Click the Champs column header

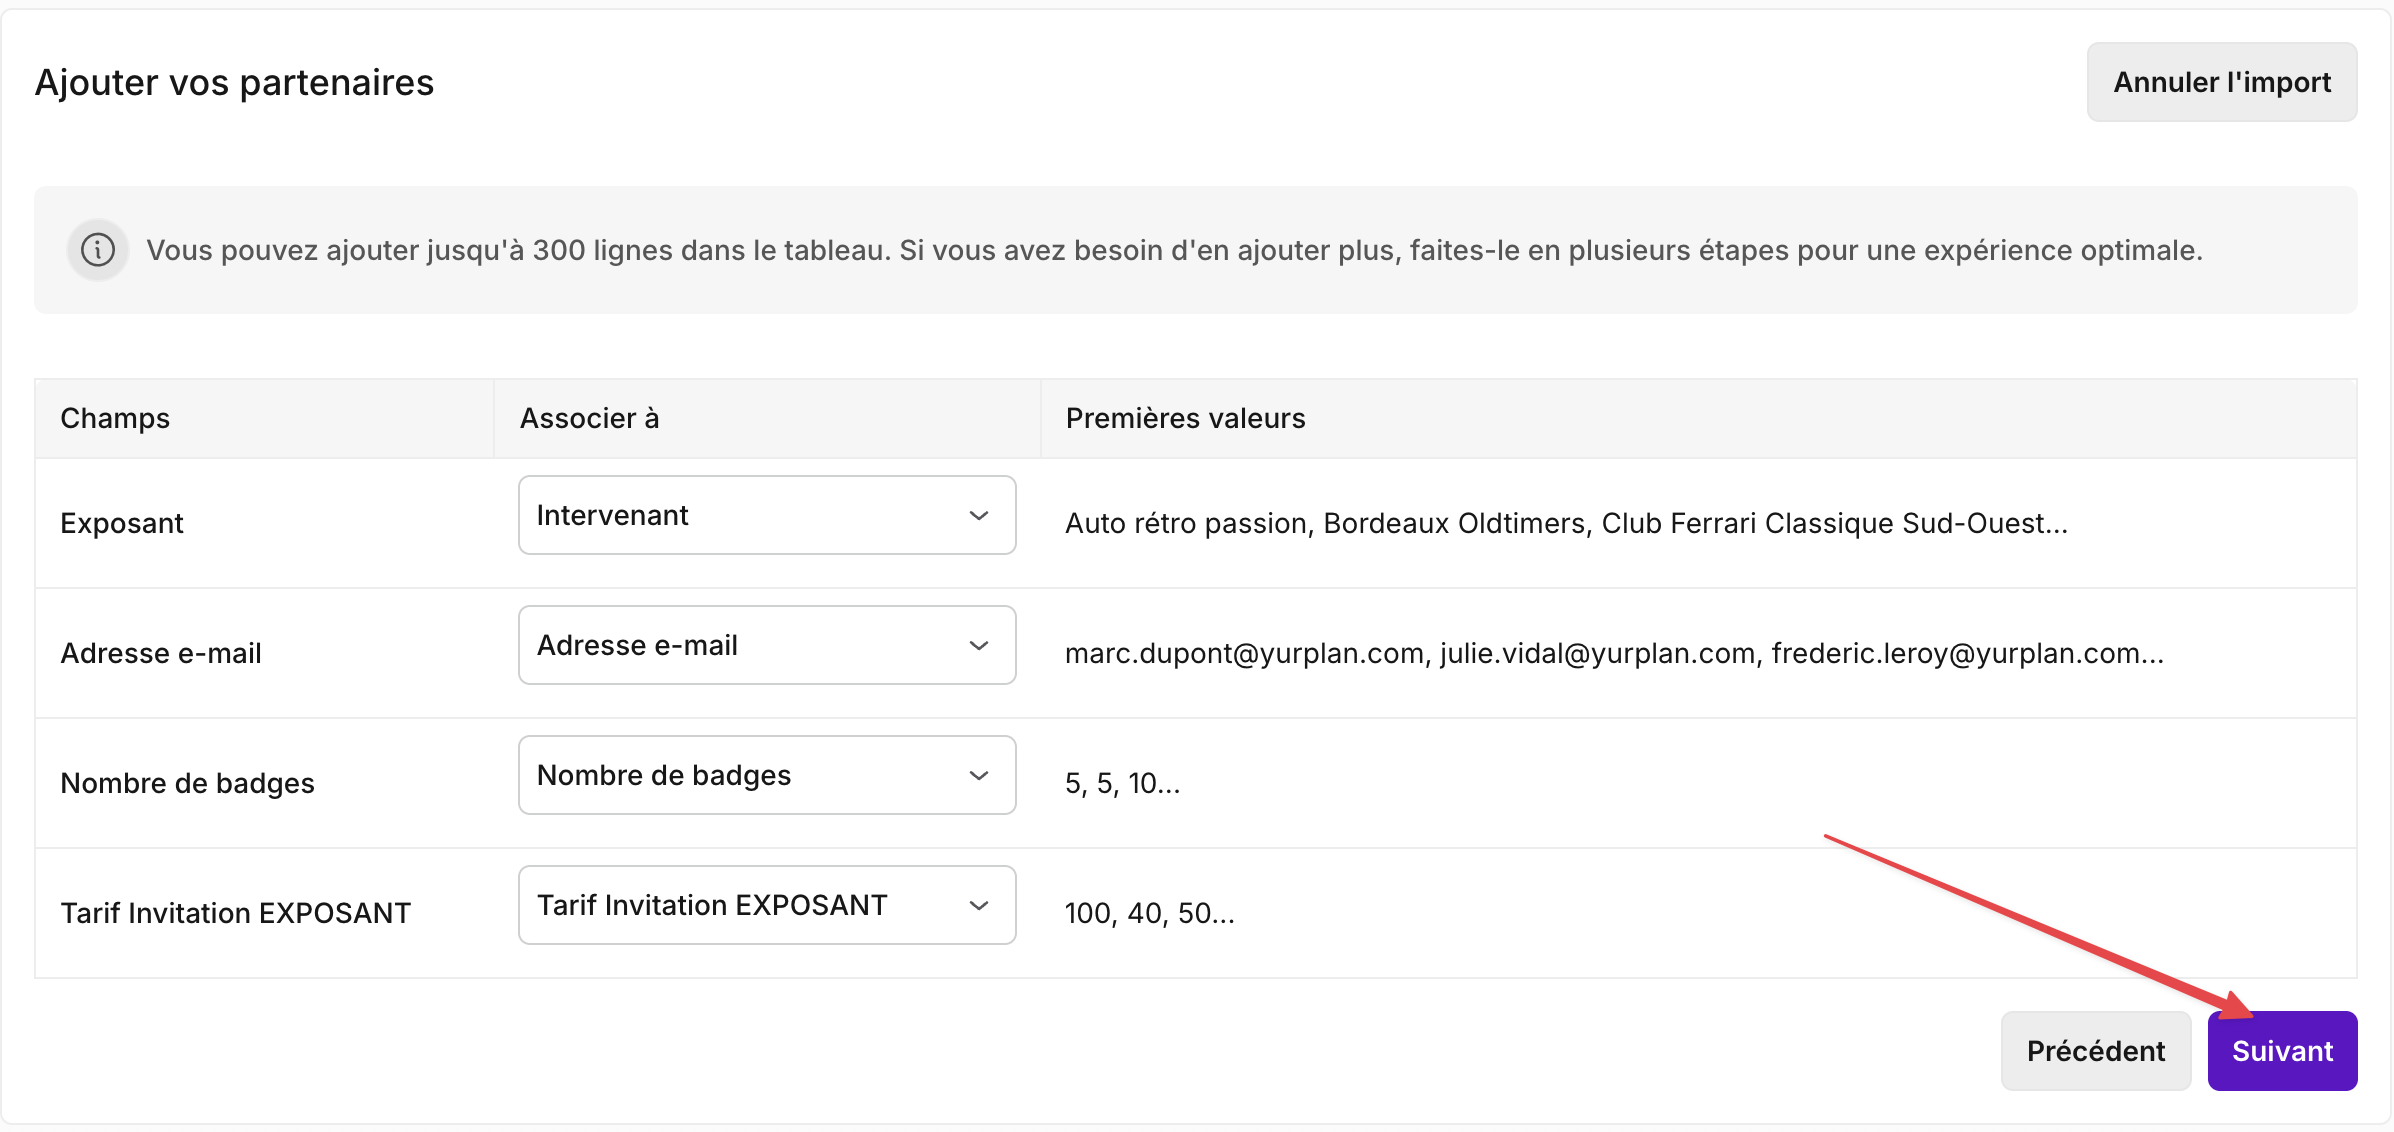pos(115,418)
